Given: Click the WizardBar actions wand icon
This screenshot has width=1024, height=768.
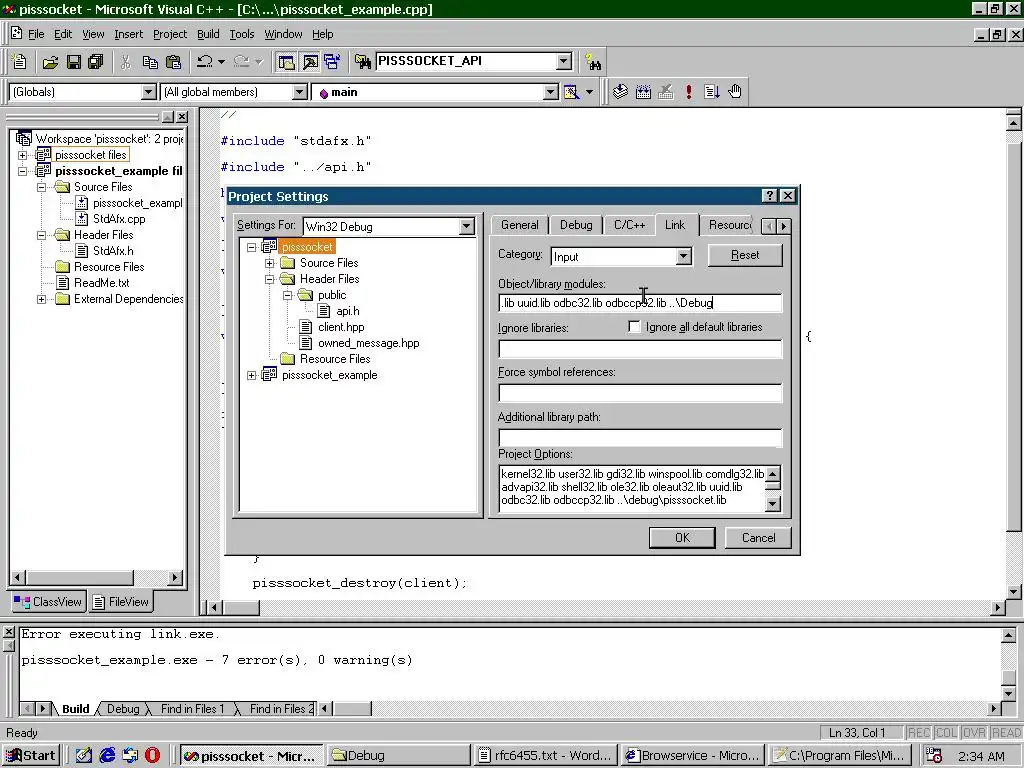Looking at the screenshot, I should tap(571, 92).
